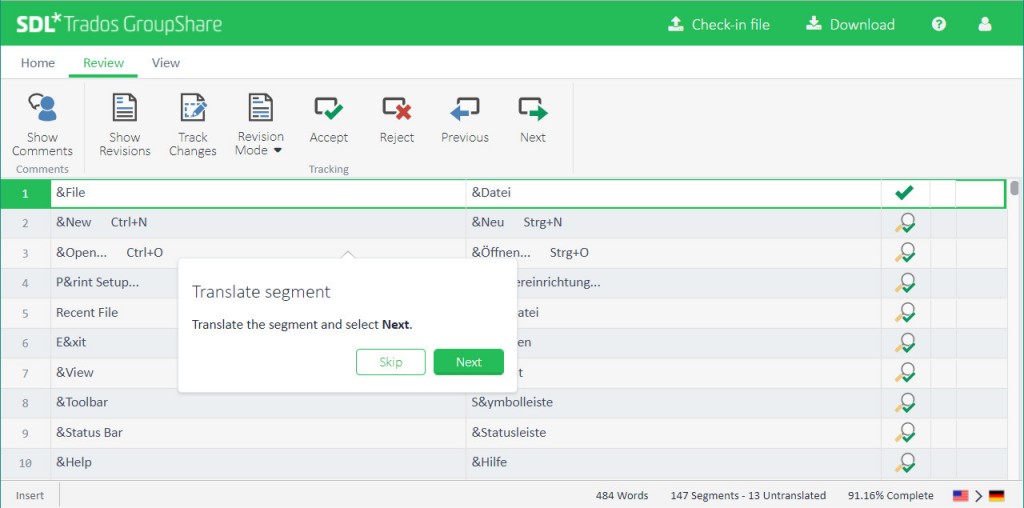Expand the Revision Mode dropdown
The width and height of the screenshot is (1024, 508).
(260, 125)
